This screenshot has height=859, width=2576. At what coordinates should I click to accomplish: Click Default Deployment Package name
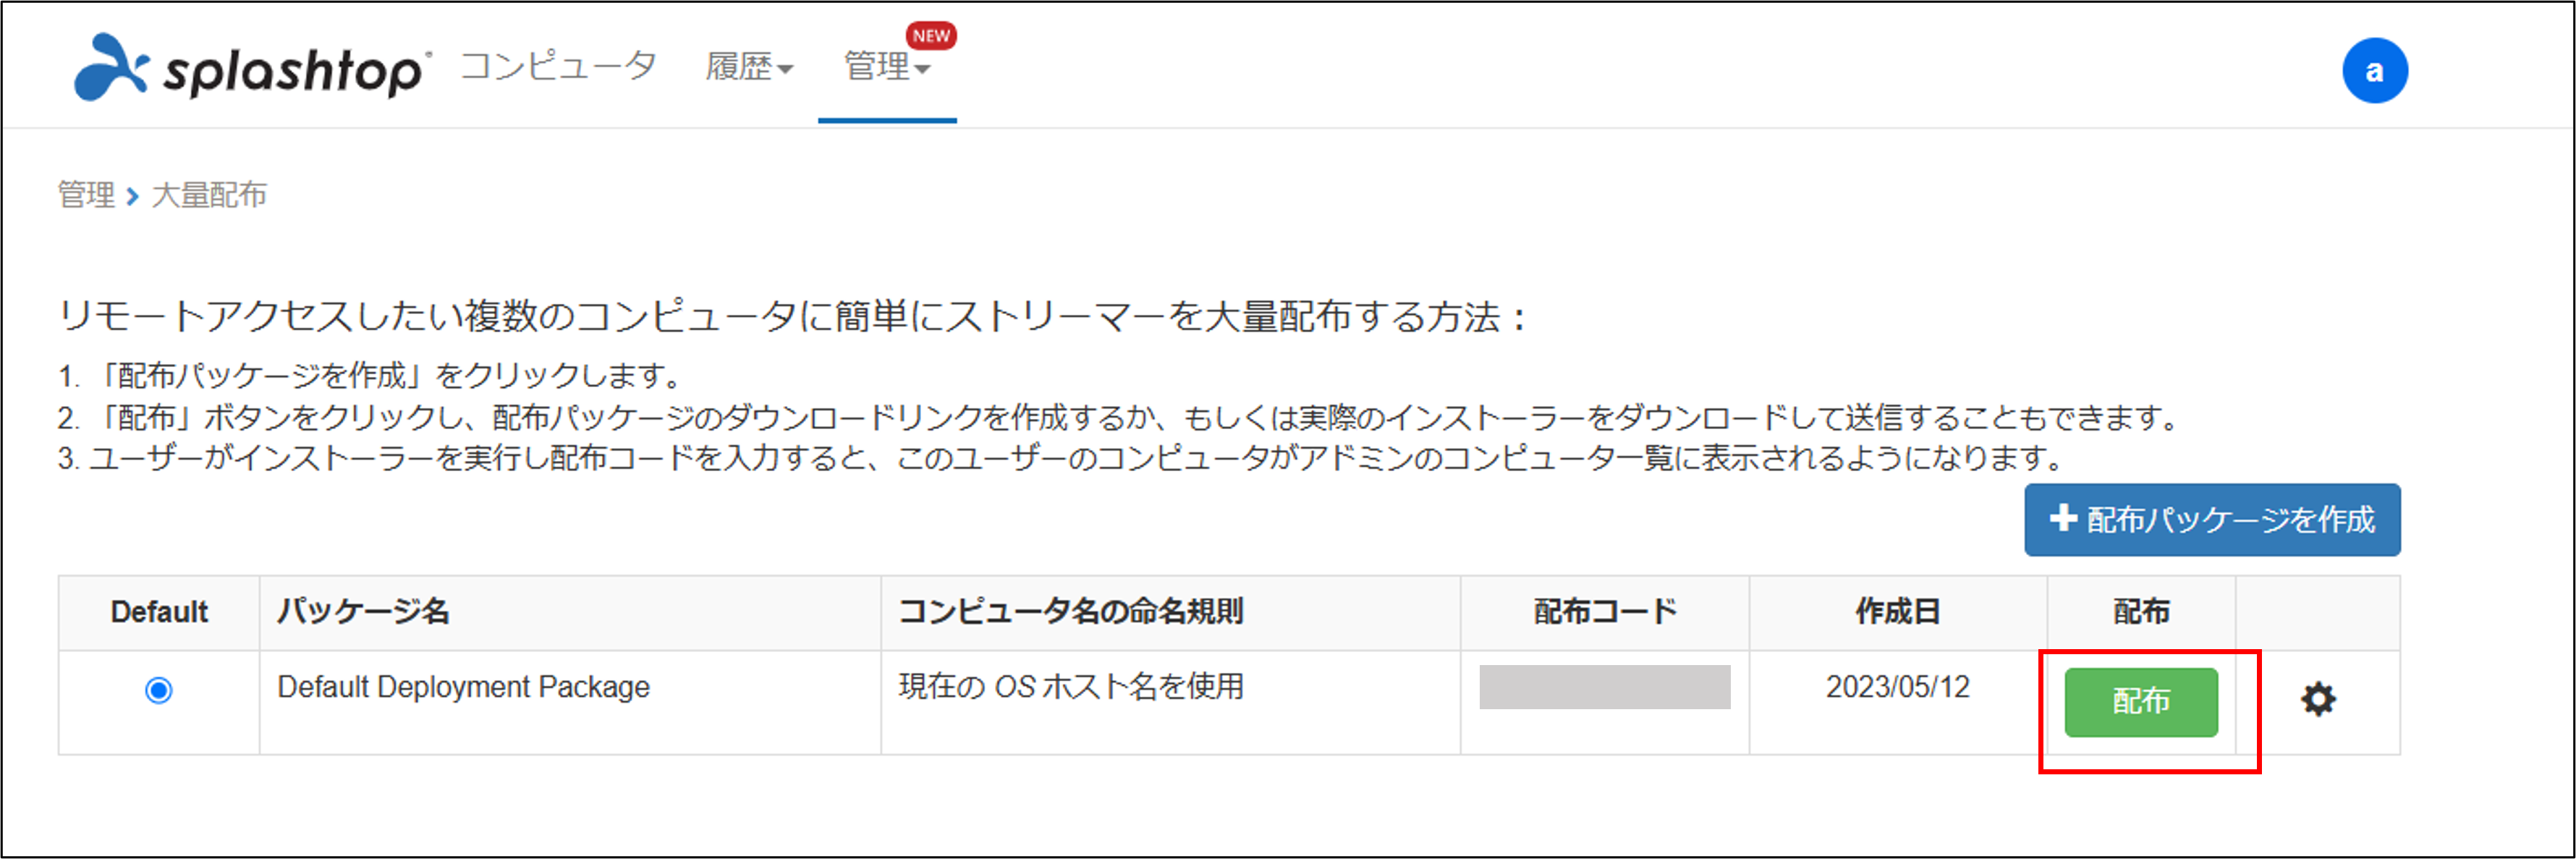point(463,687)
